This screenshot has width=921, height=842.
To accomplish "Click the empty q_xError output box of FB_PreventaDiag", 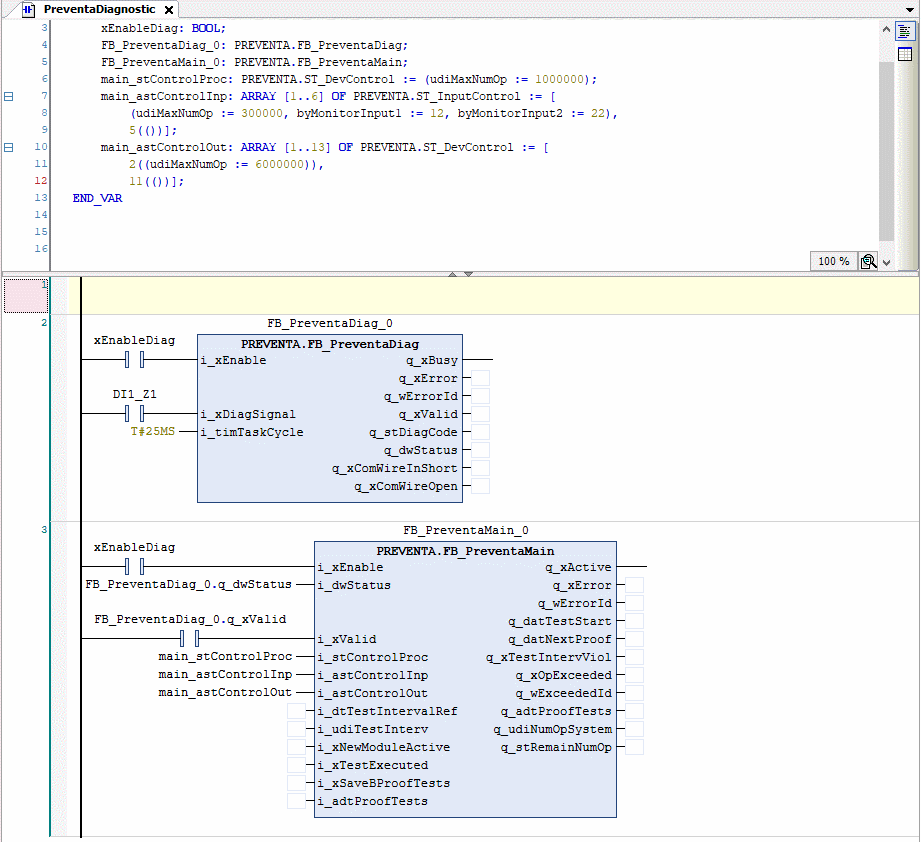I will [480, 378].
